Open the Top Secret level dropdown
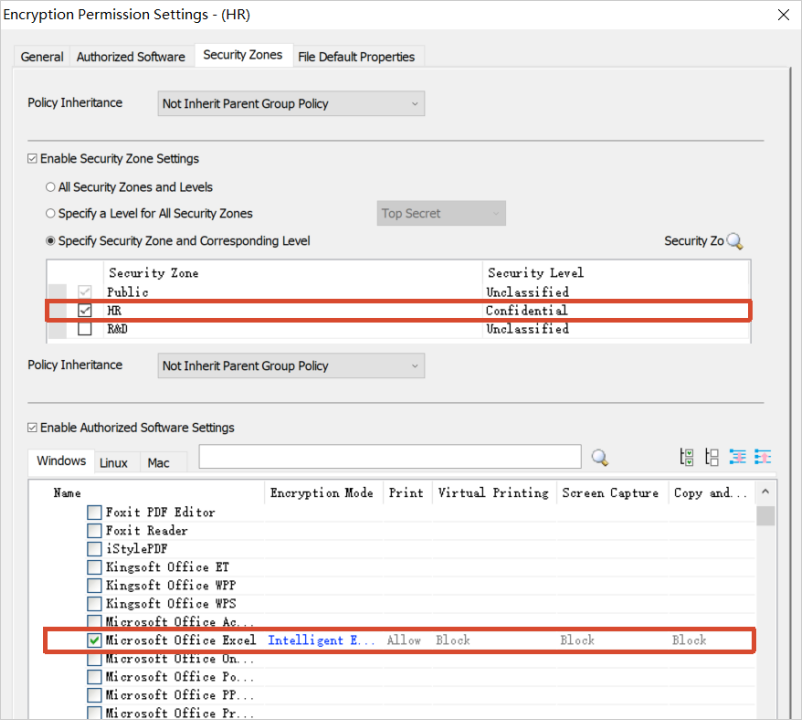 (441, 213)
